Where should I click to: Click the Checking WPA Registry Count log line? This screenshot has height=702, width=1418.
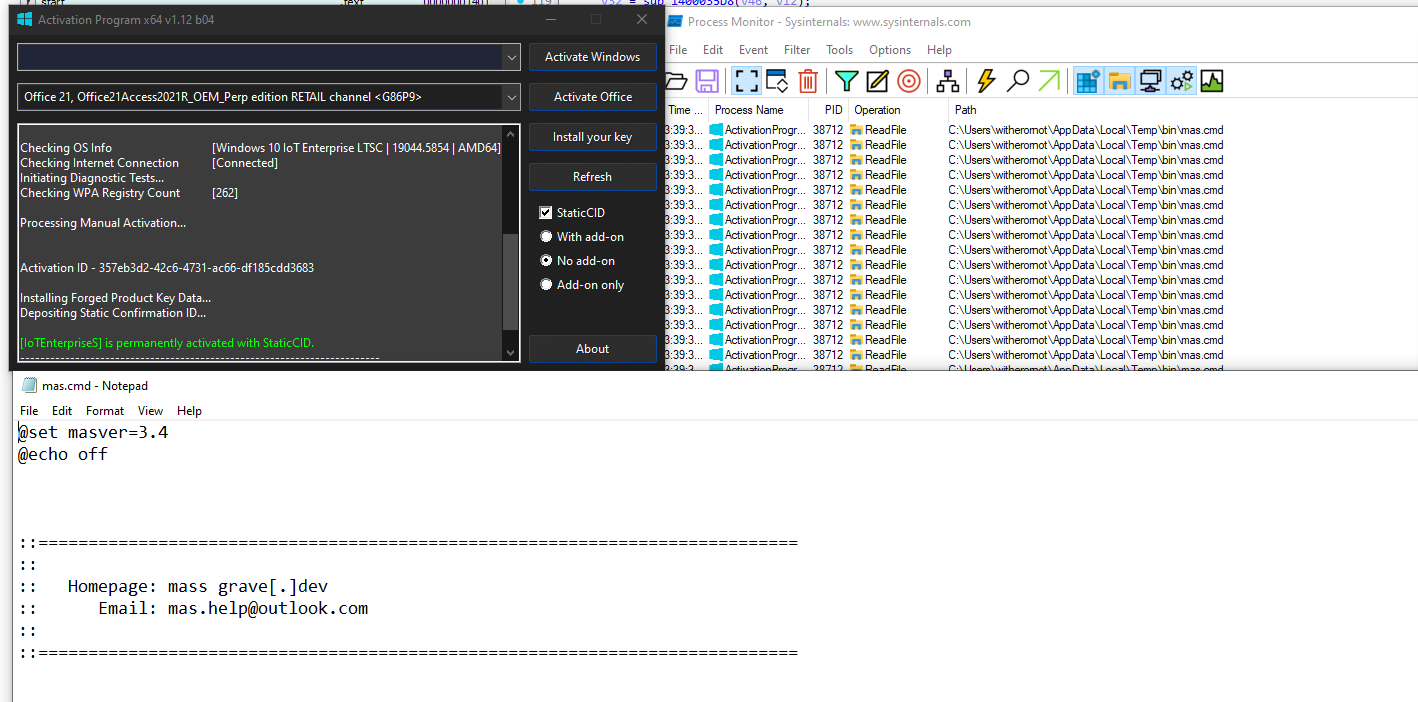(129, 193)
